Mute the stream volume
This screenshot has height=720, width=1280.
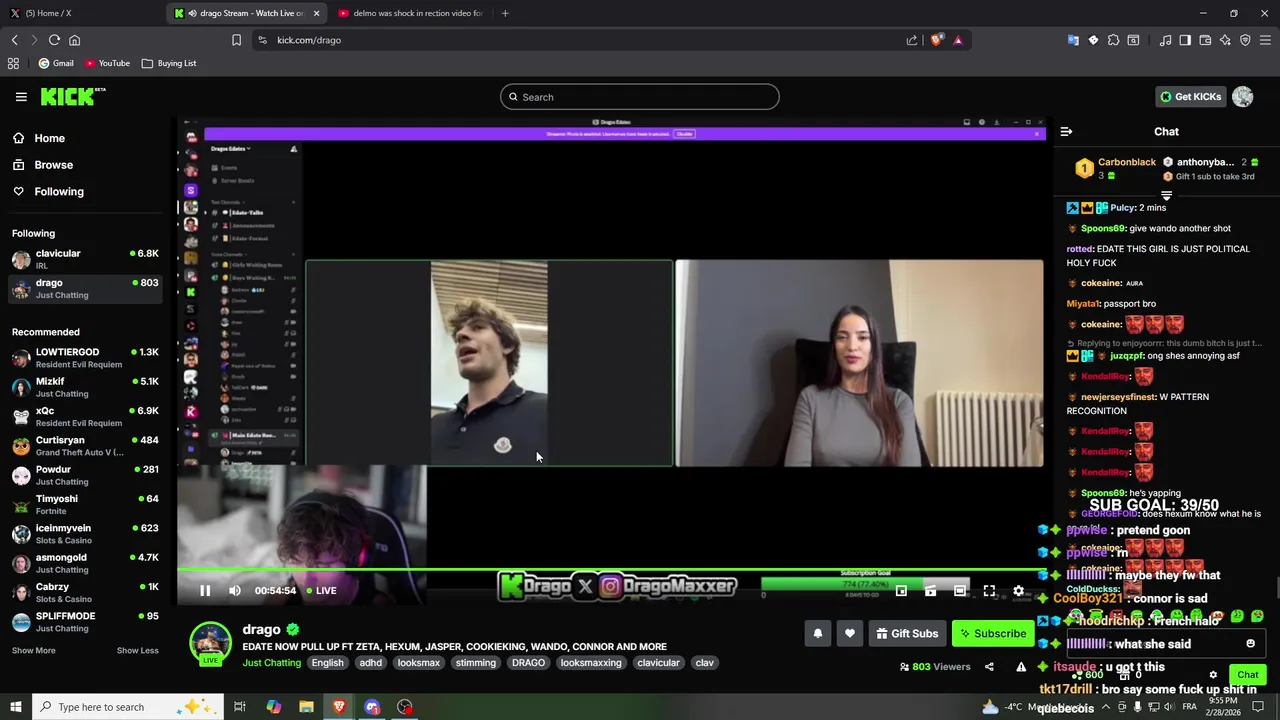click(235, 591)
